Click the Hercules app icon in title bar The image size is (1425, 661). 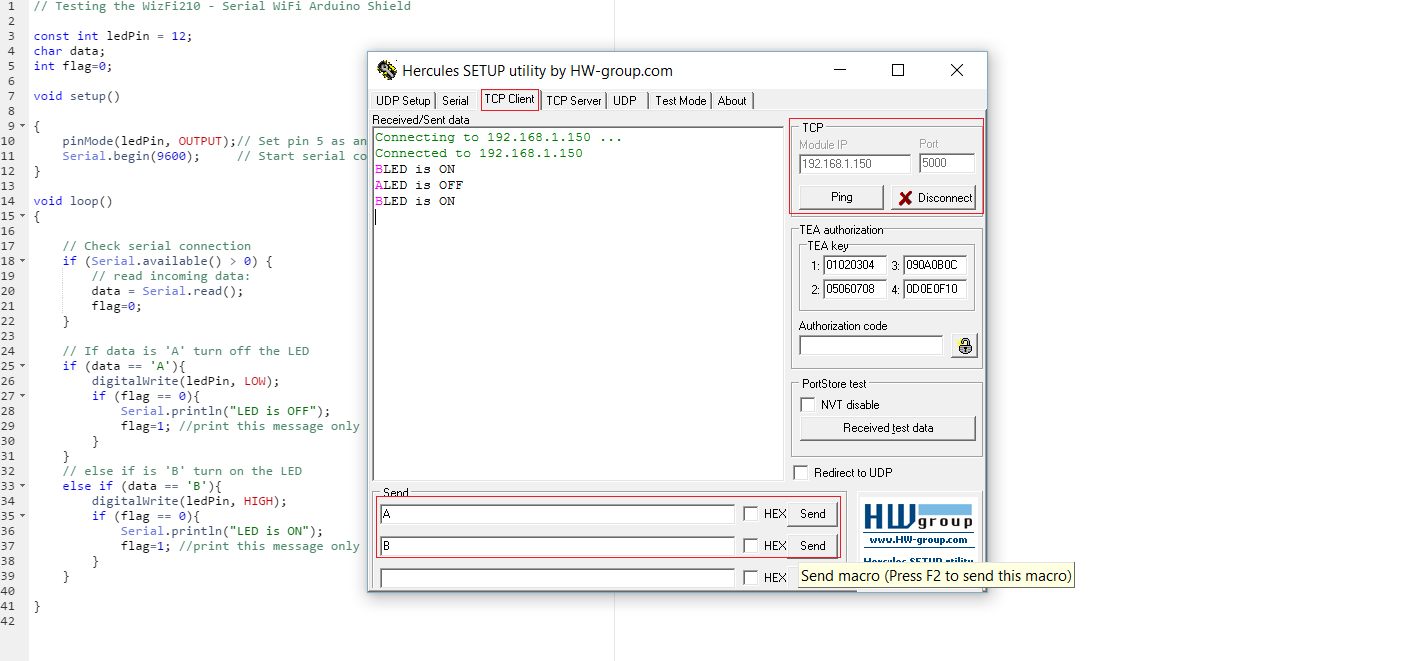tap(386, 70)
